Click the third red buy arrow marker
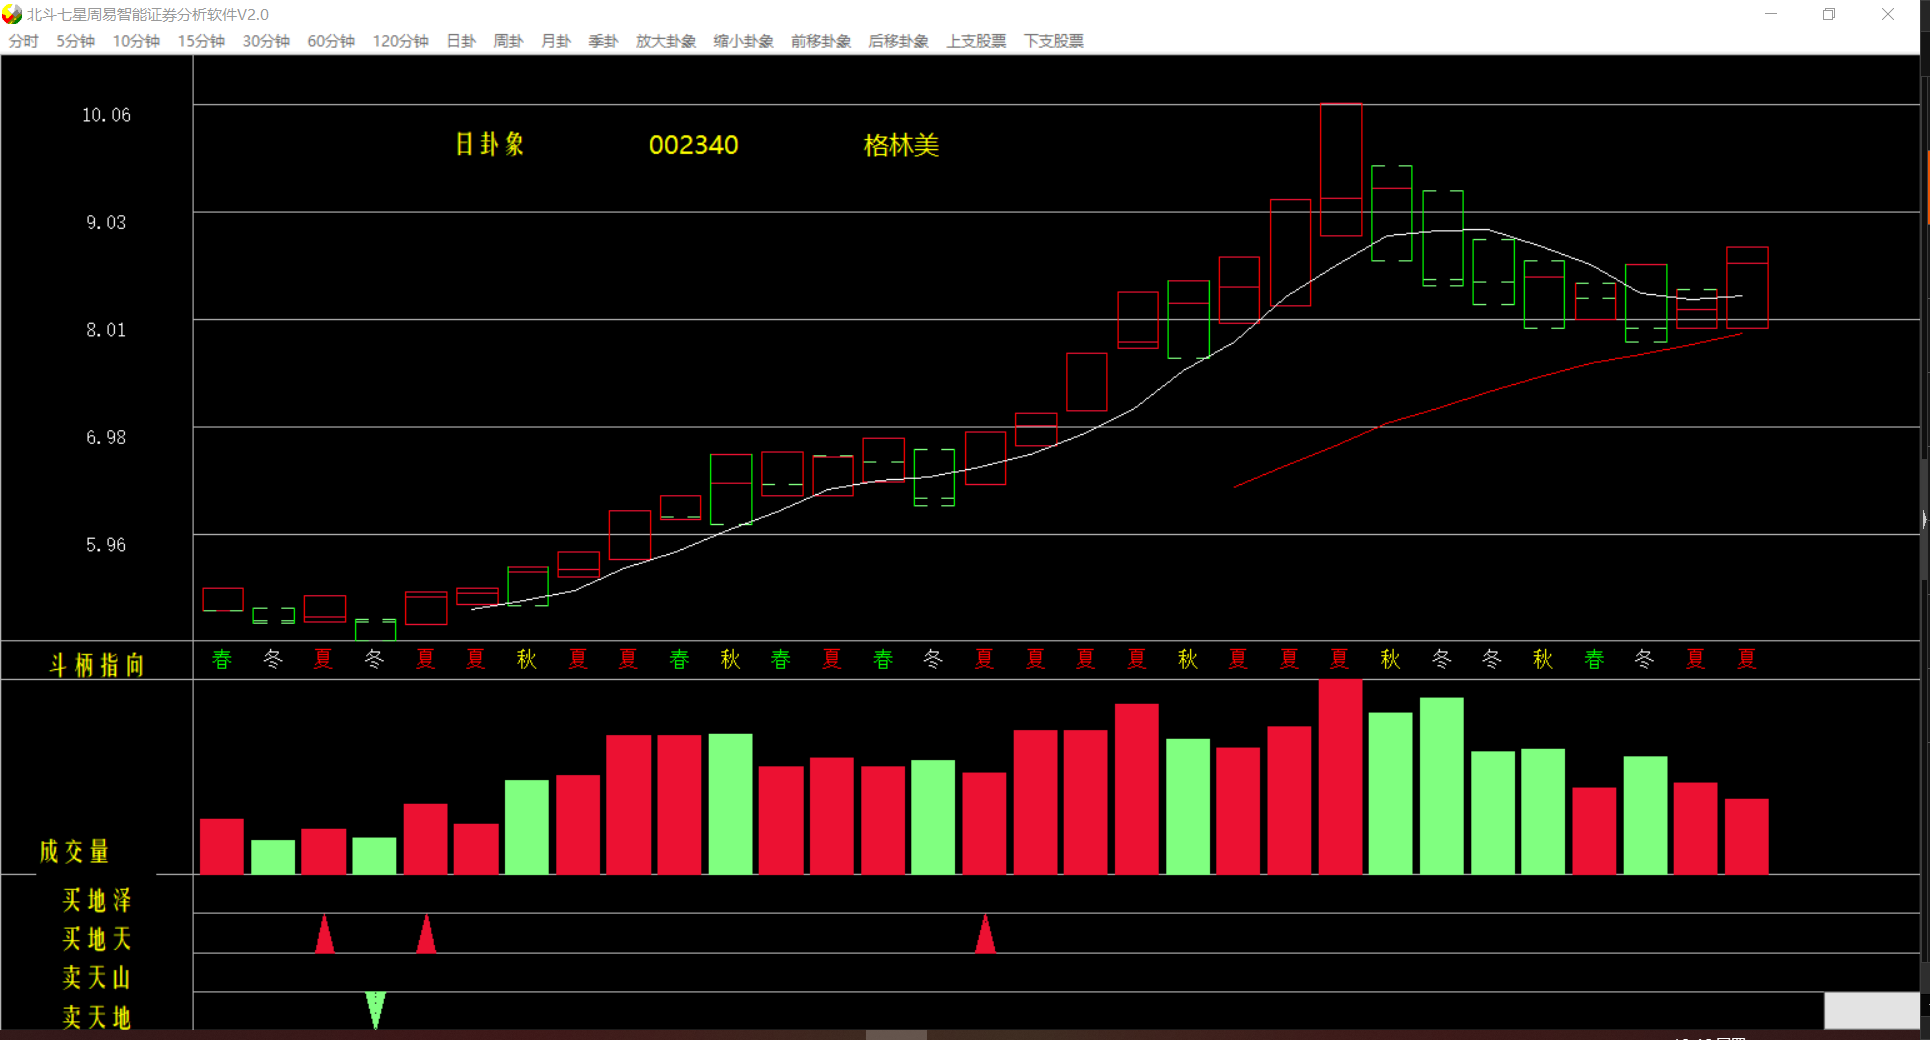The height and width of the screenshot is (1040, 1930). [985, 934]
